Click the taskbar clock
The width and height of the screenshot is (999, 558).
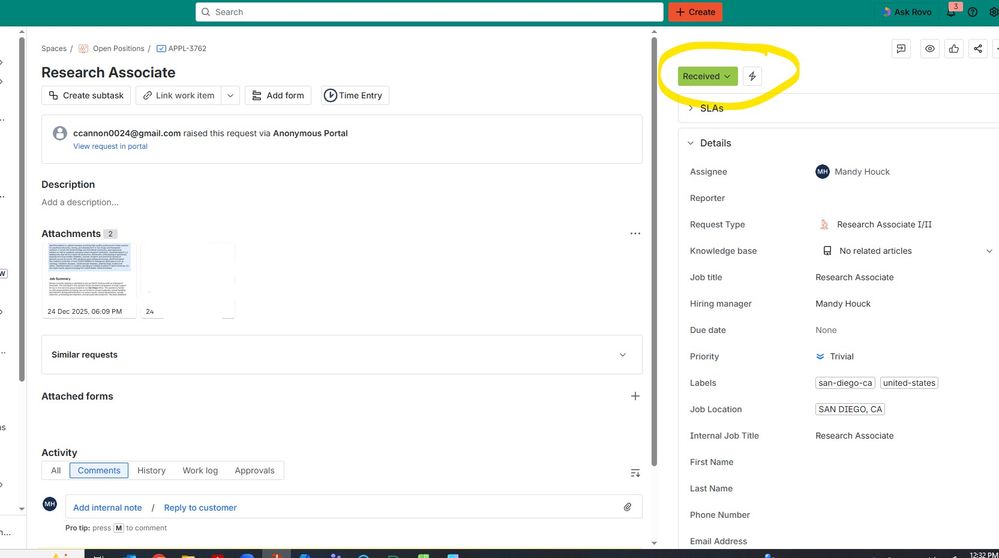click(x=984, y=554)
